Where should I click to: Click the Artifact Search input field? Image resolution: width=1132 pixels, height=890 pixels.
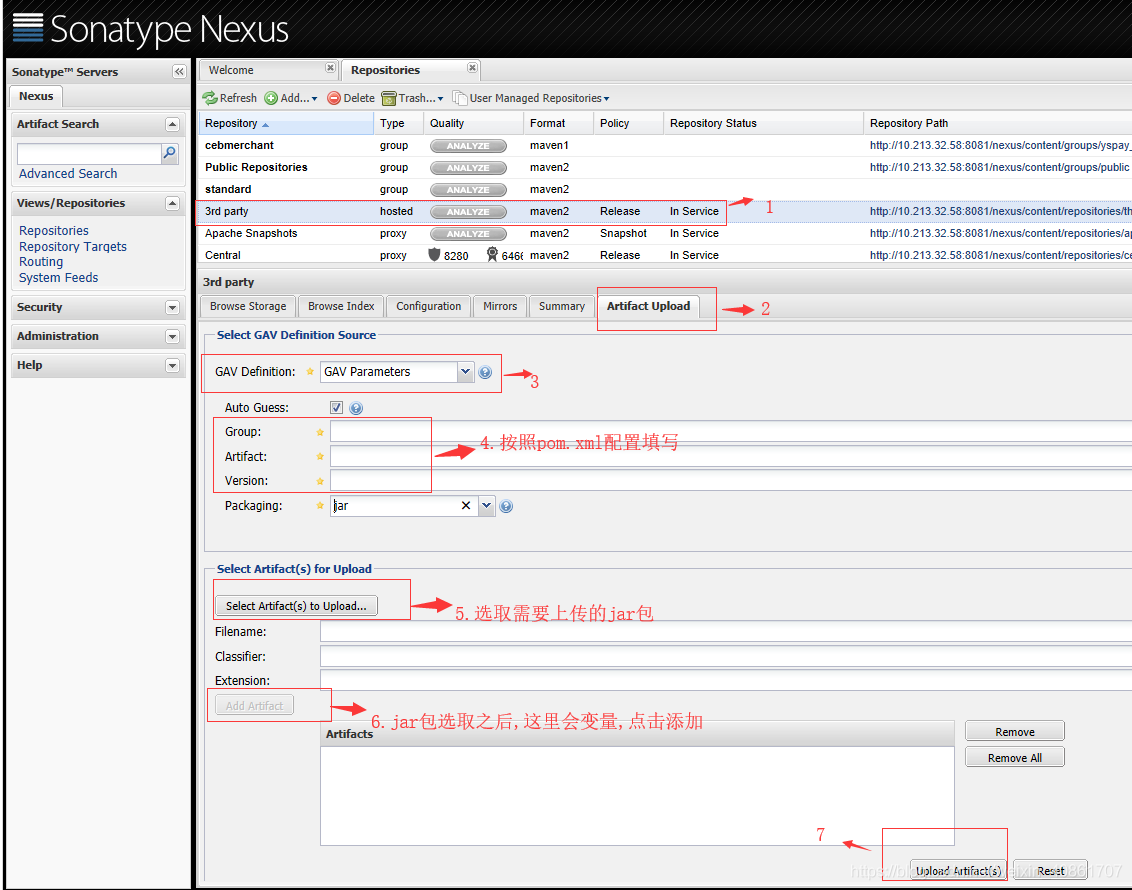pyautogui.click(x=89, y=154)
